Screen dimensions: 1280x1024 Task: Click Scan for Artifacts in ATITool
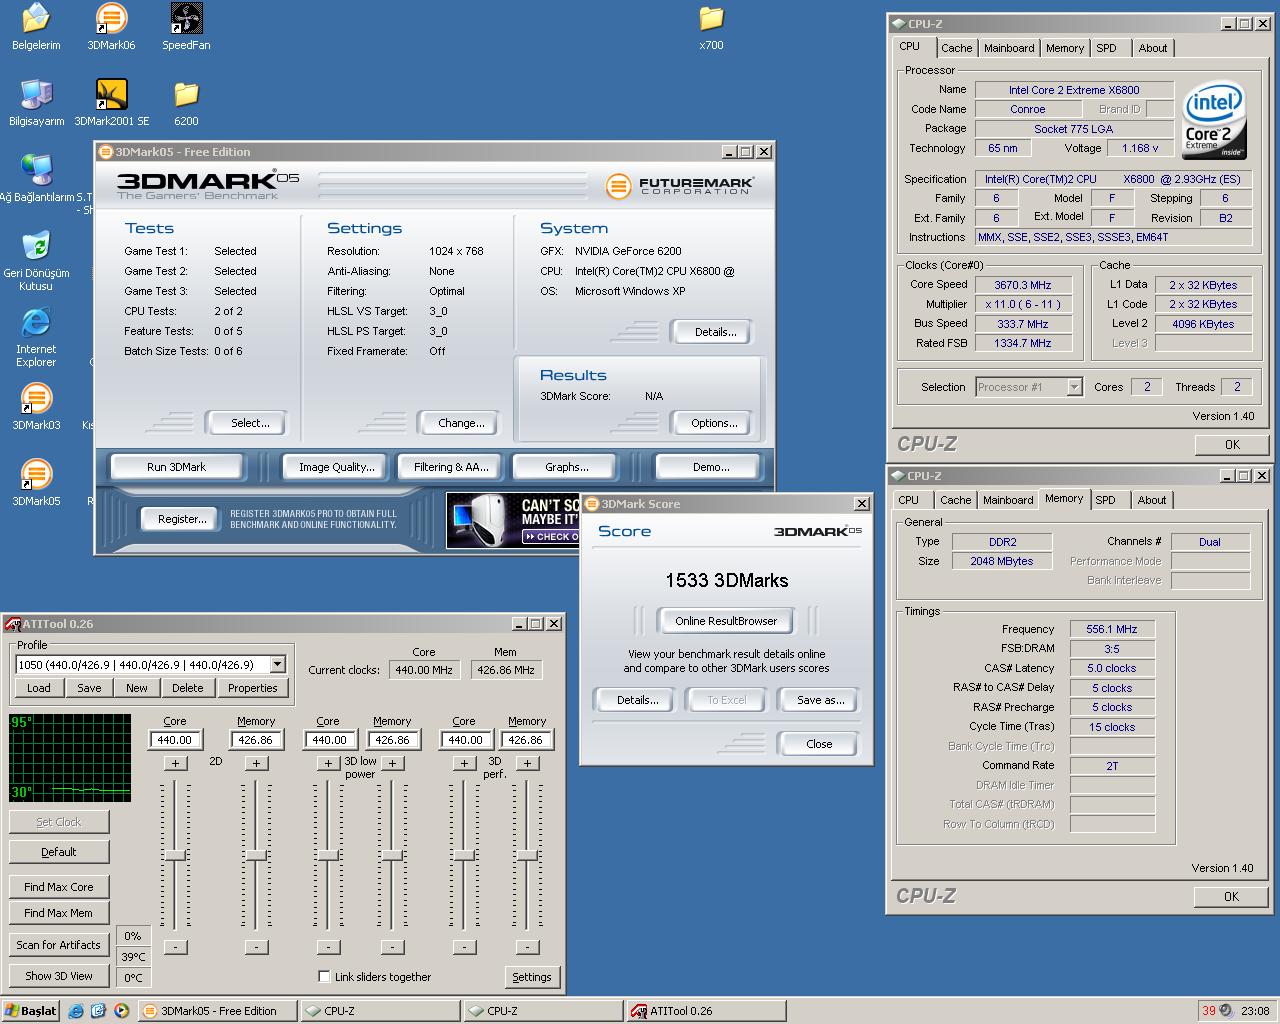59,945
